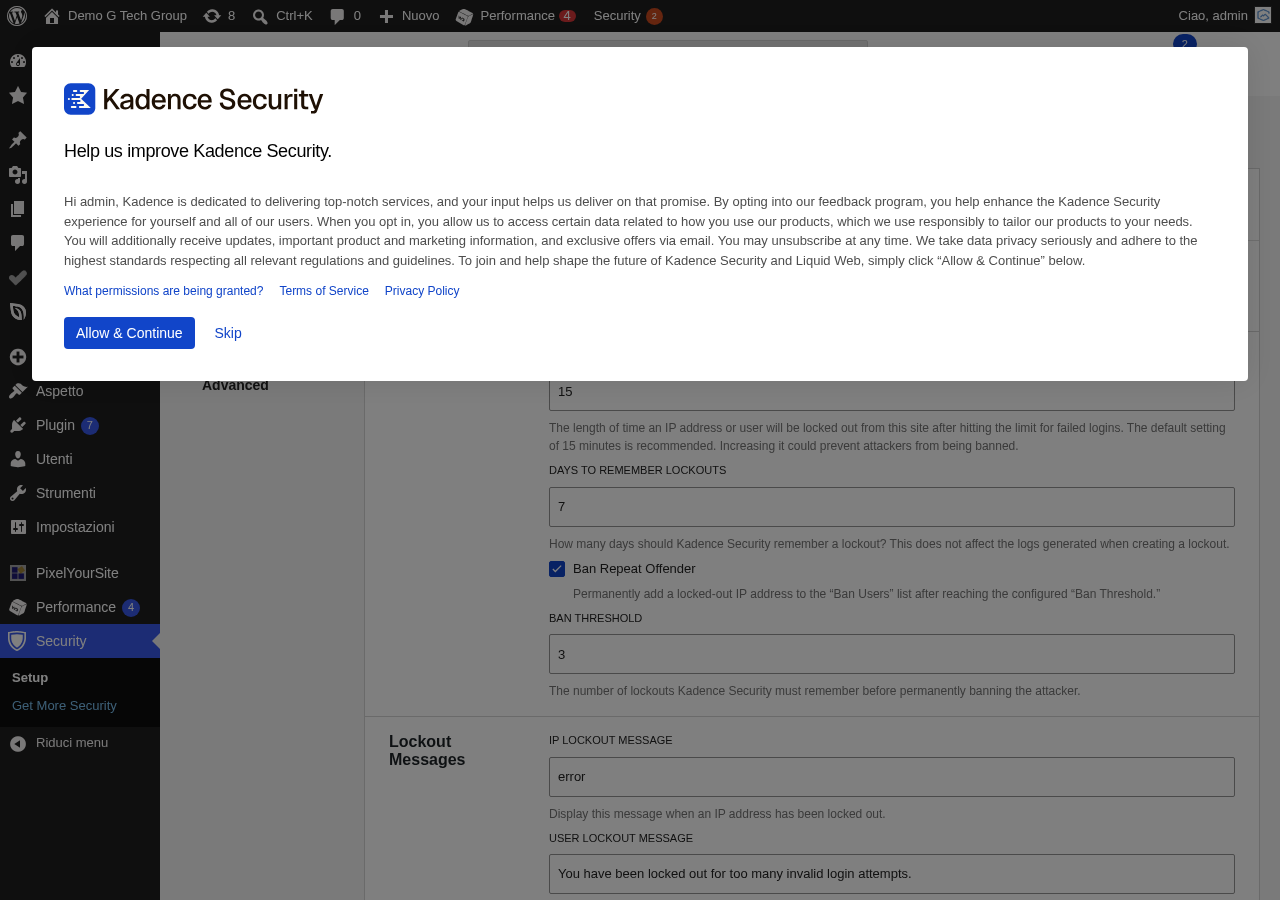Click the Plugin badge showing 7

click(x=90, y=426)
